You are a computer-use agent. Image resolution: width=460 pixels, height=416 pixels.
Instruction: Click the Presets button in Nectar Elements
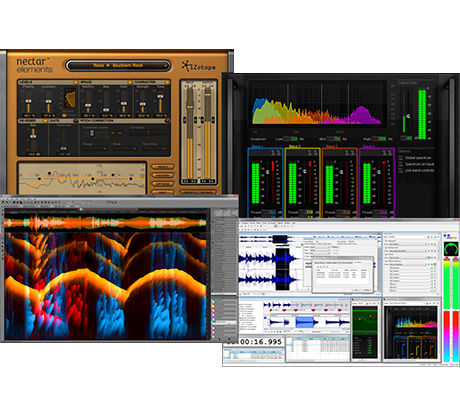(x=189, y=192)
